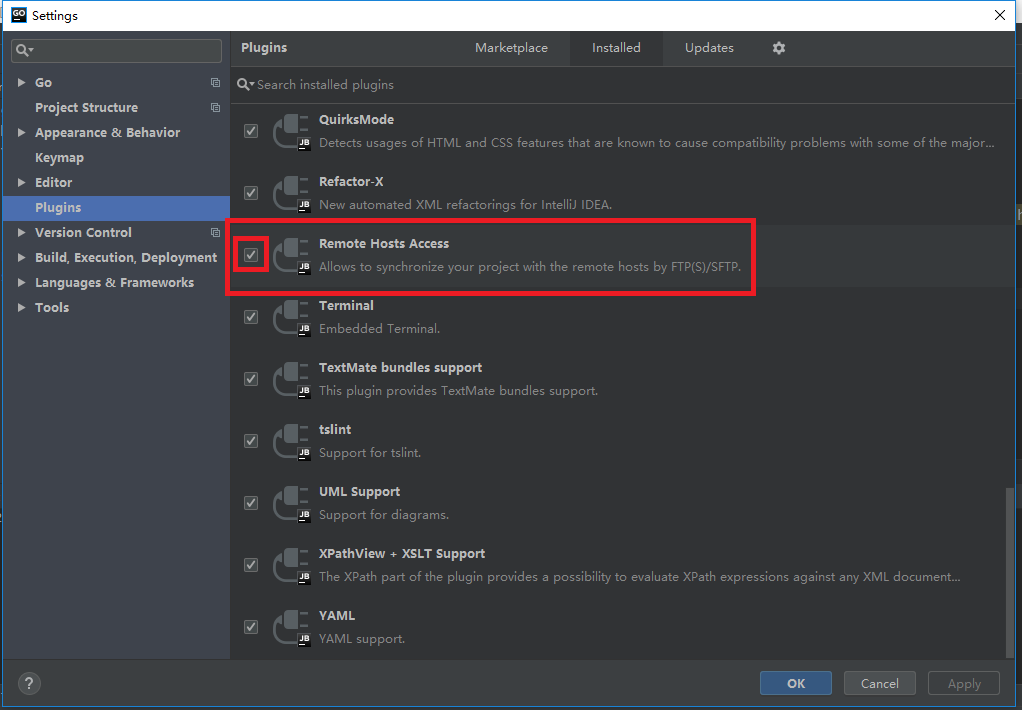Disable the Remote Hosts Access checkbox
The image size is (1022, 710).
(x=251, y=255)
